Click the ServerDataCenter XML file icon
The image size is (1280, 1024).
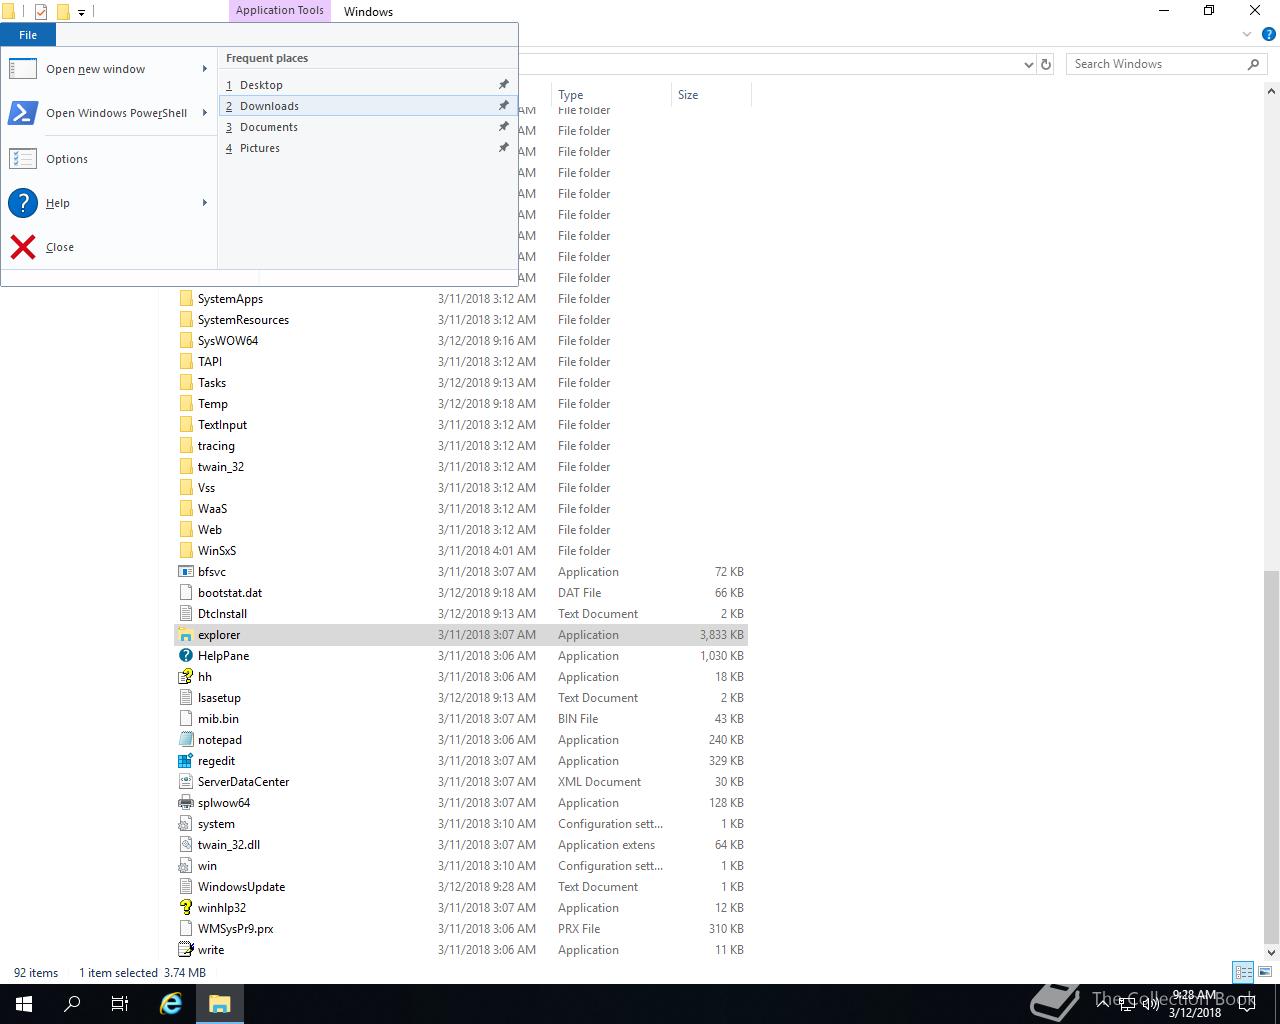coord(185,782)
